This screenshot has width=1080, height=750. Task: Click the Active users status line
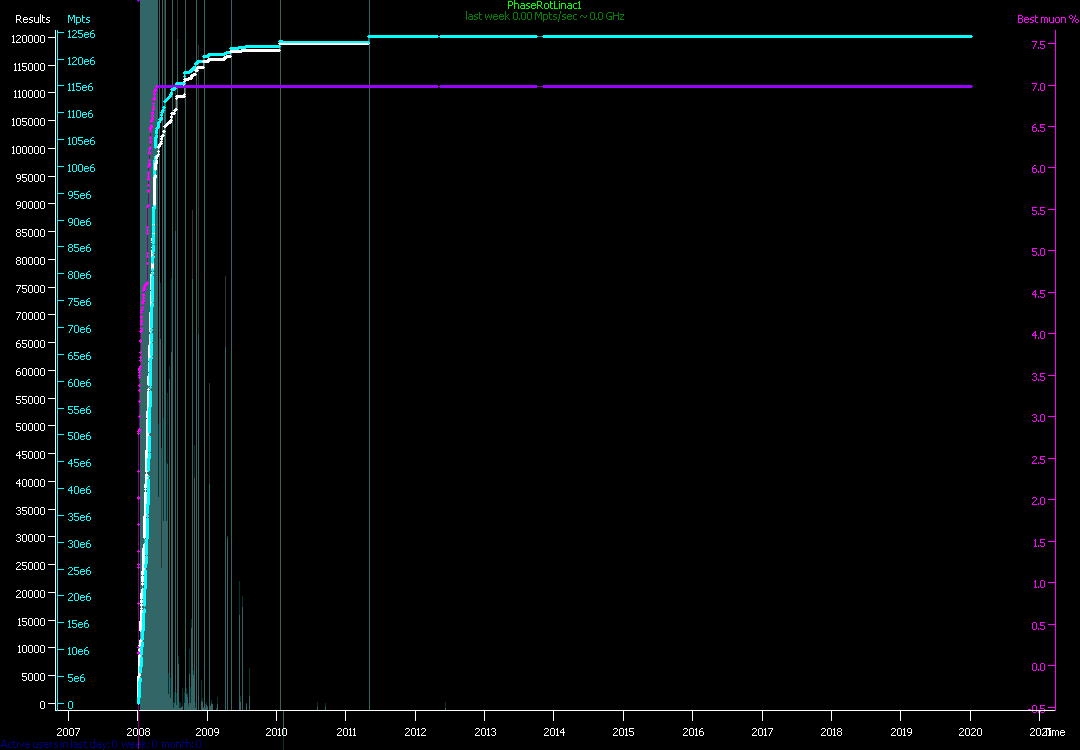[x=100, y=744]
